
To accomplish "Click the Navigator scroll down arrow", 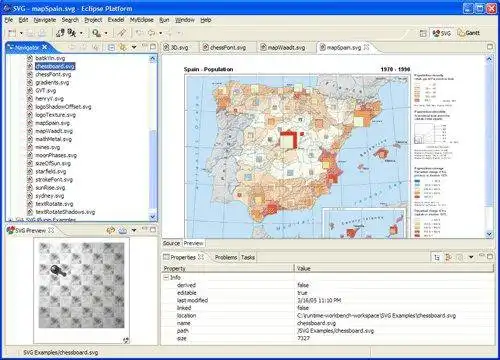I will [153, 217].
